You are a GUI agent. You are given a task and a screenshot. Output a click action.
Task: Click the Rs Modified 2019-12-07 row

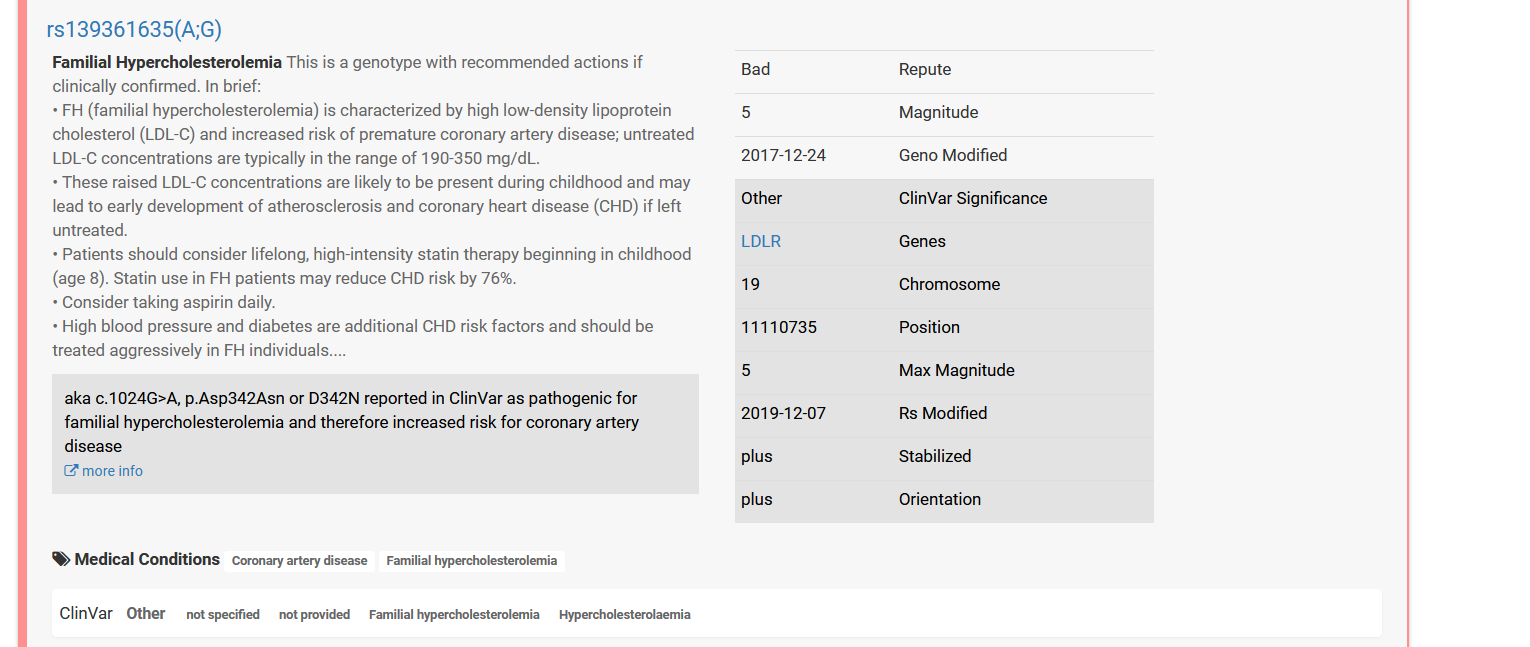coord(944,414)
